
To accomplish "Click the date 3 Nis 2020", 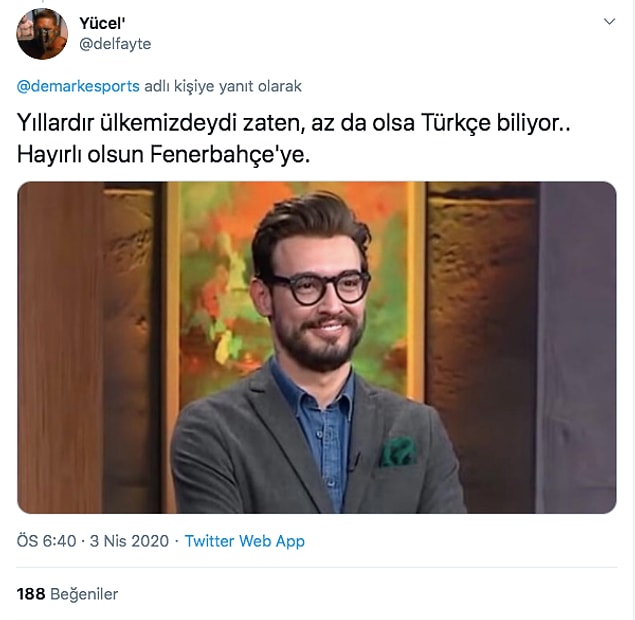I will pos(129,541).
